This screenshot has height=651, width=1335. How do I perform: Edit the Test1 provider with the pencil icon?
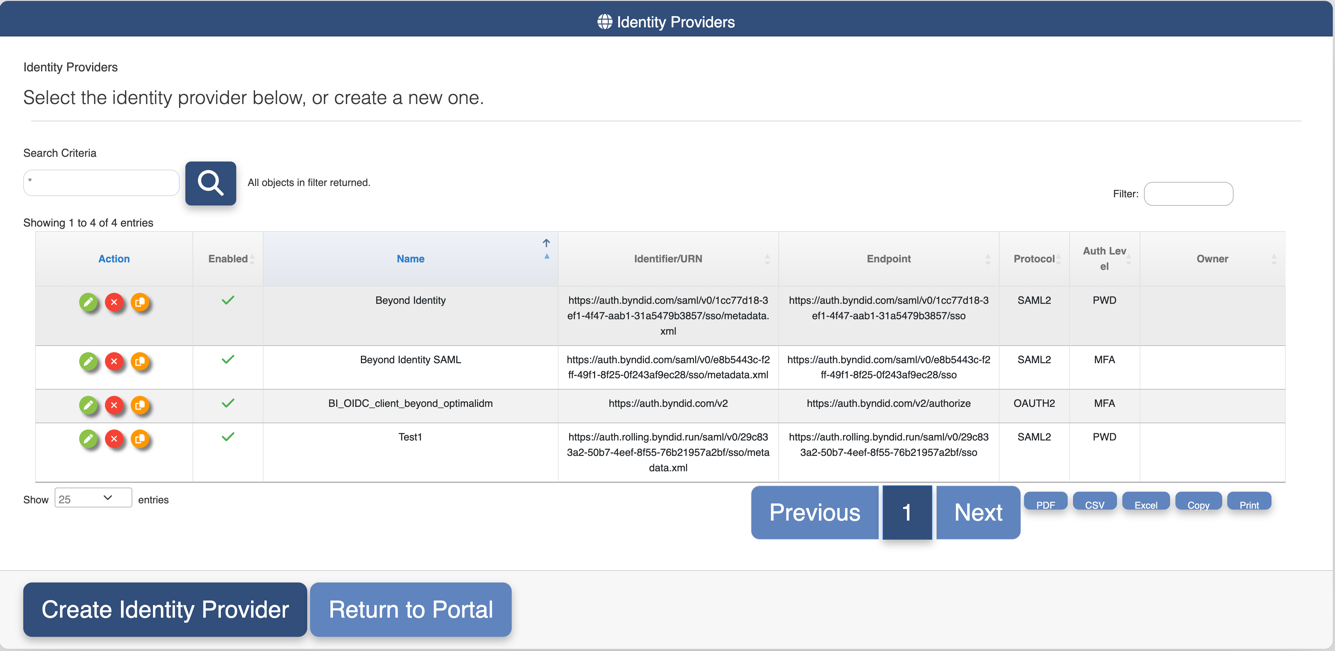coord(89,439)
